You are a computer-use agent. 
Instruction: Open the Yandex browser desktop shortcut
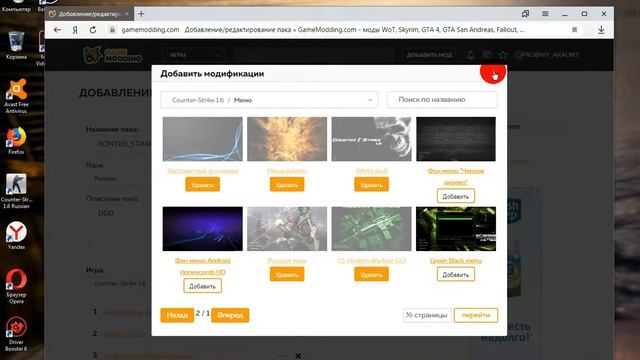(16, 235)
